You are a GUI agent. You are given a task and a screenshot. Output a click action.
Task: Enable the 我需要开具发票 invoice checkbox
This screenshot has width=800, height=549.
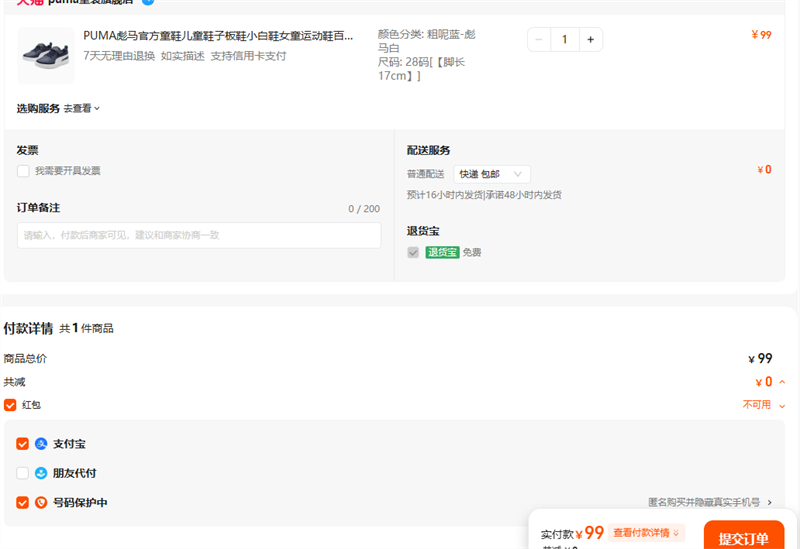pos(23,171)
